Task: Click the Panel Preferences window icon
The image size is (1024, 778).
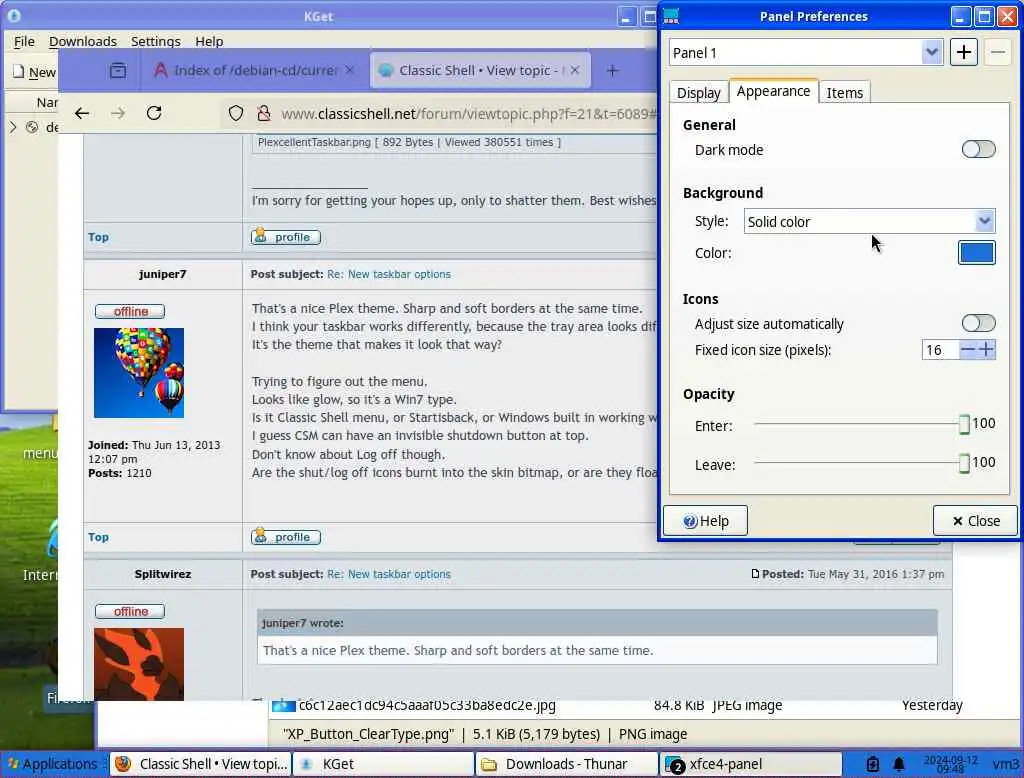Action: [x=671, y=16]
